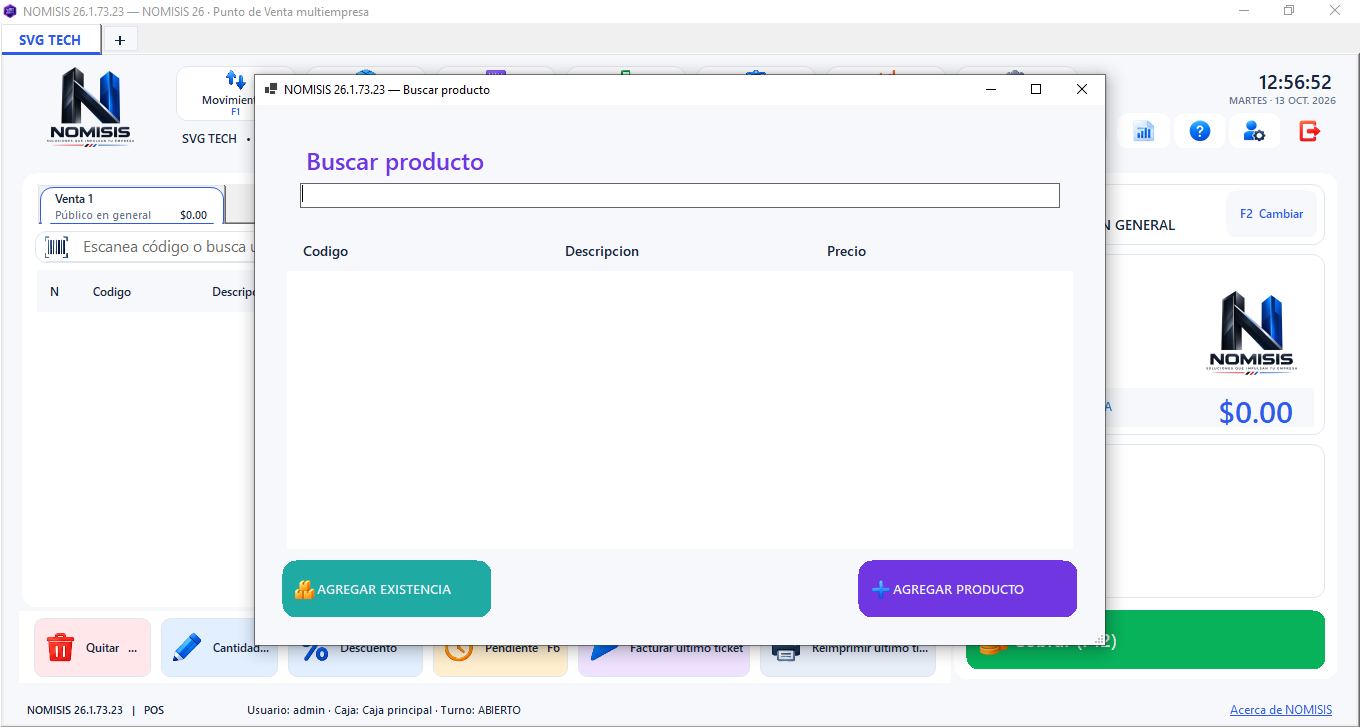1360x727 pixels.
Task: Sort by the Codigo column in dialog
Action: (326, 251)
